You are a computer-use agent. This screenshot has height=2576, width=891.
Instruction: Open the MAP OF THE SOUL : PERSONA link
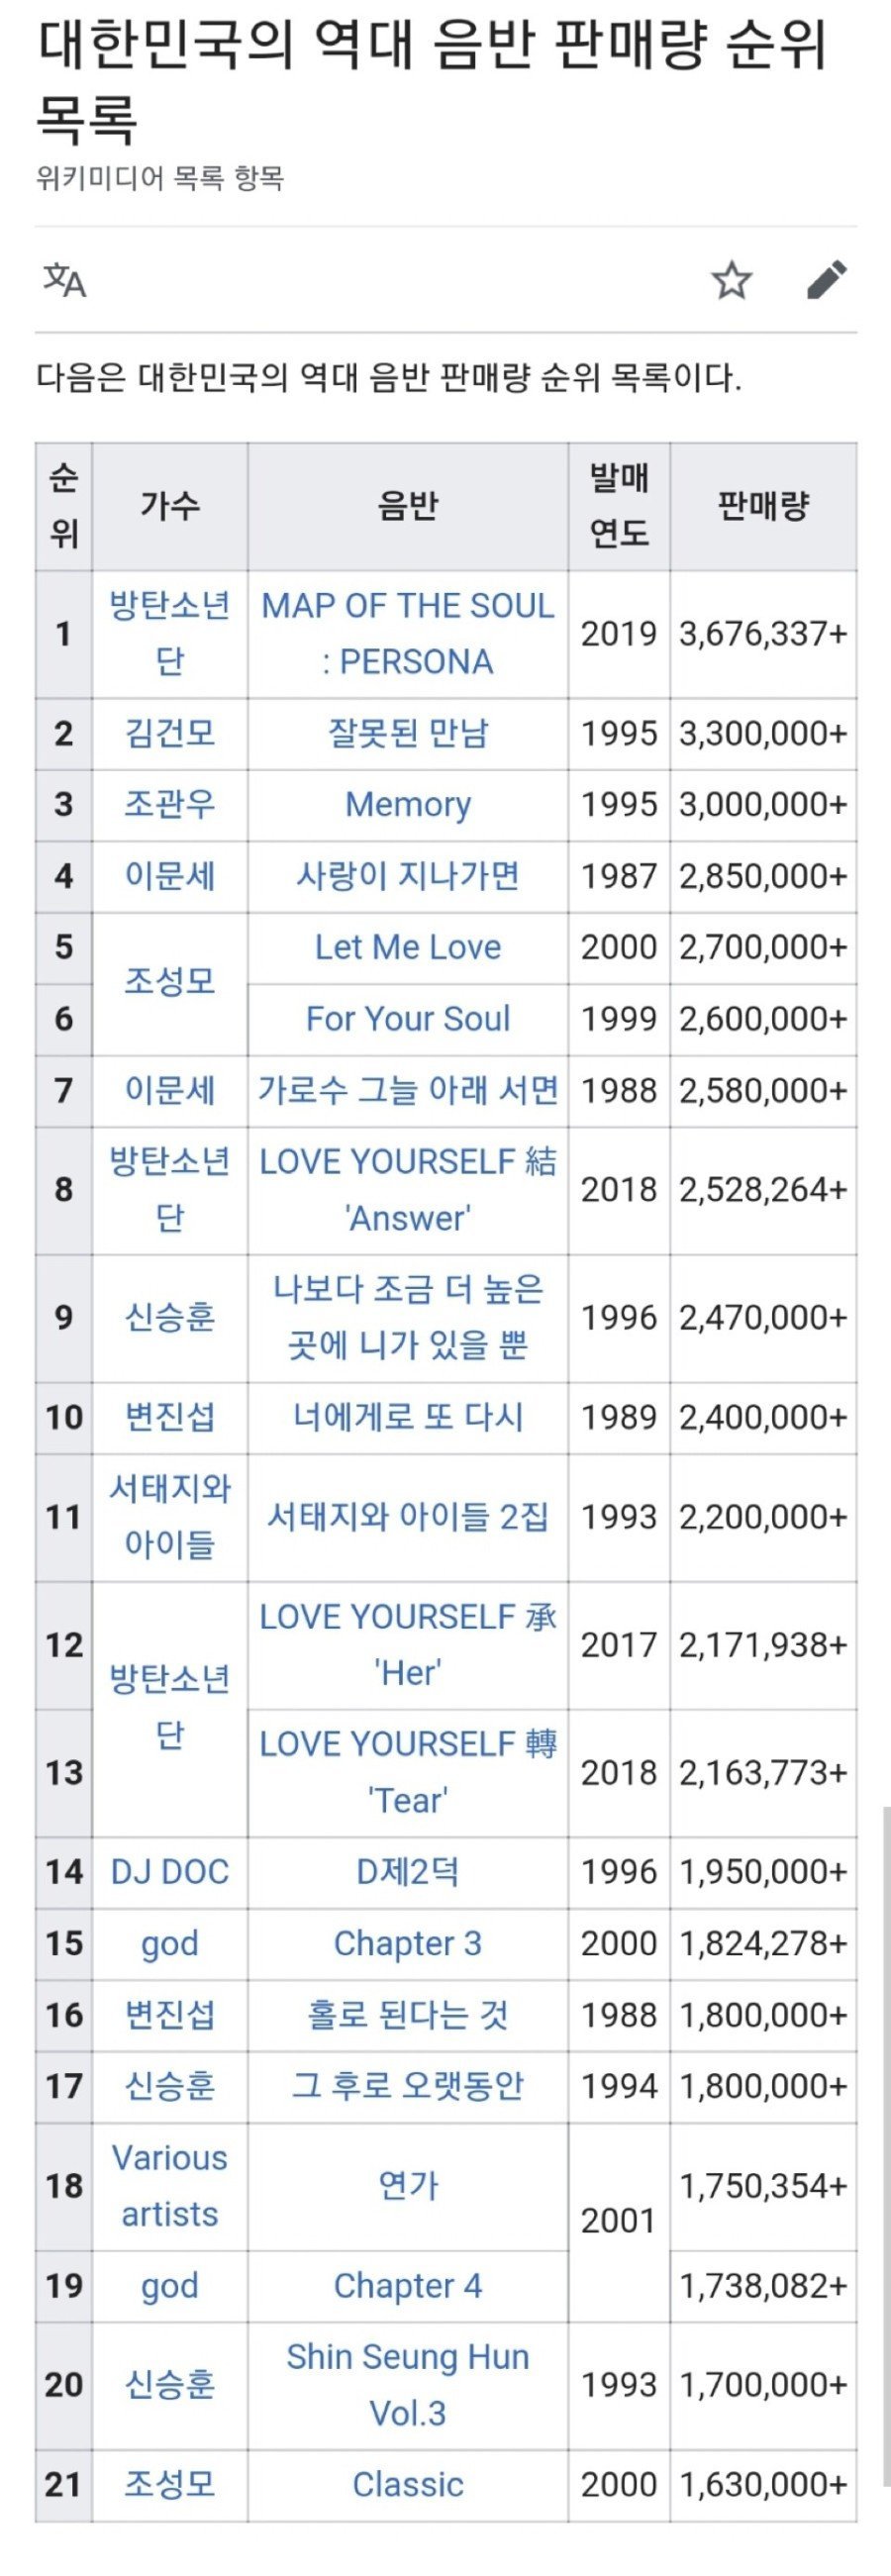(x=408, y=633)
